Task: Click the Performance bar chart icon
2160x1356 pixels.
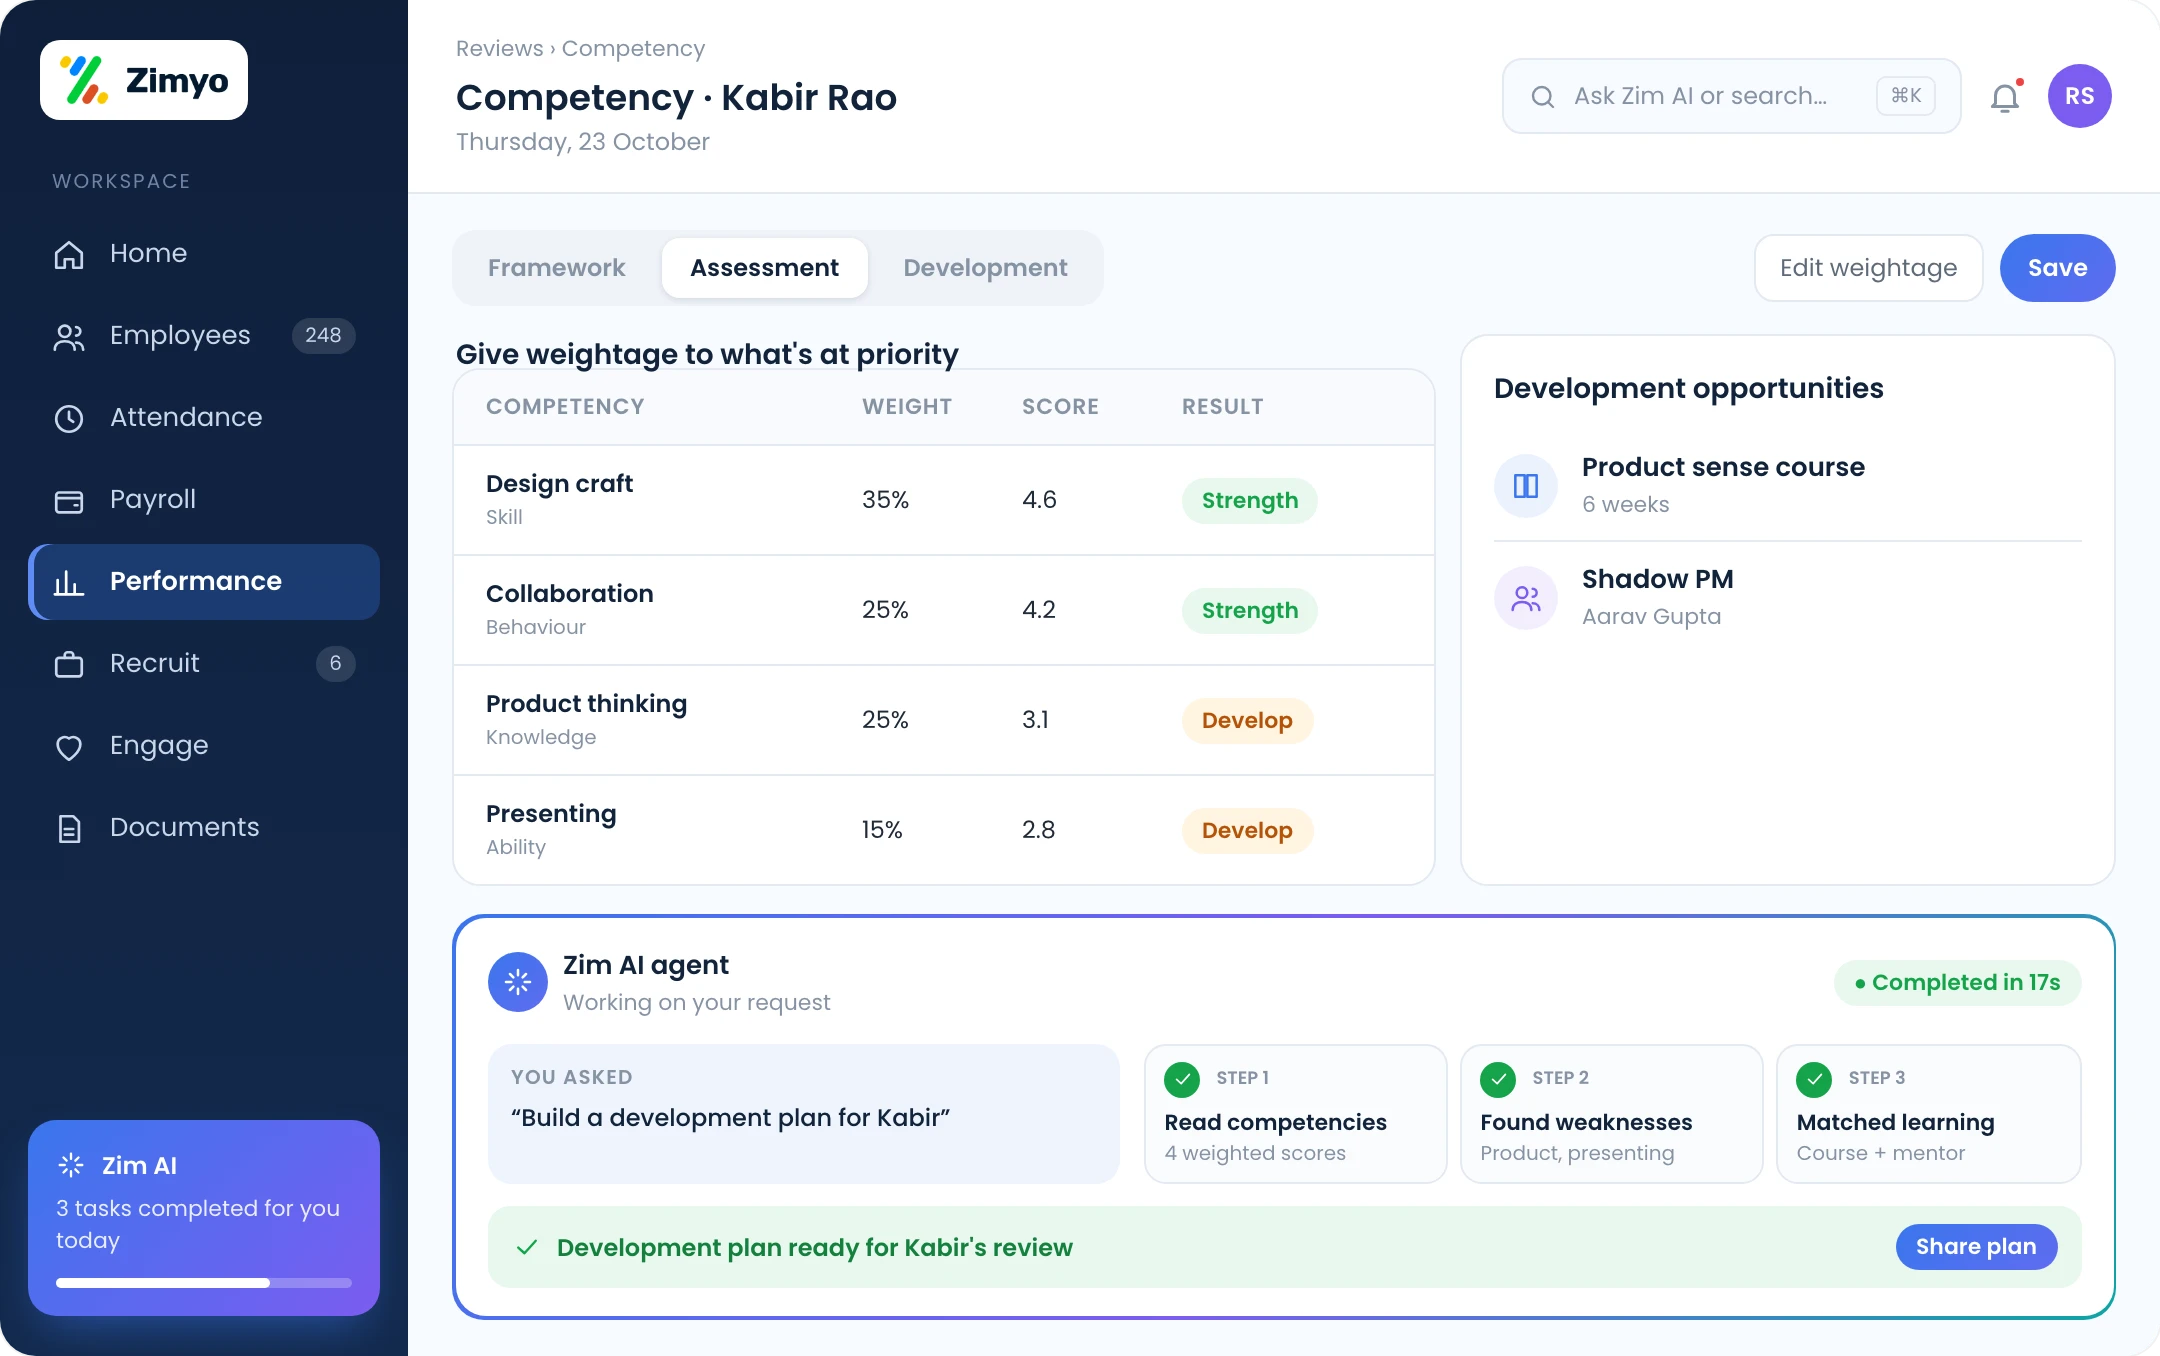Action: click(x=69, y=582)
